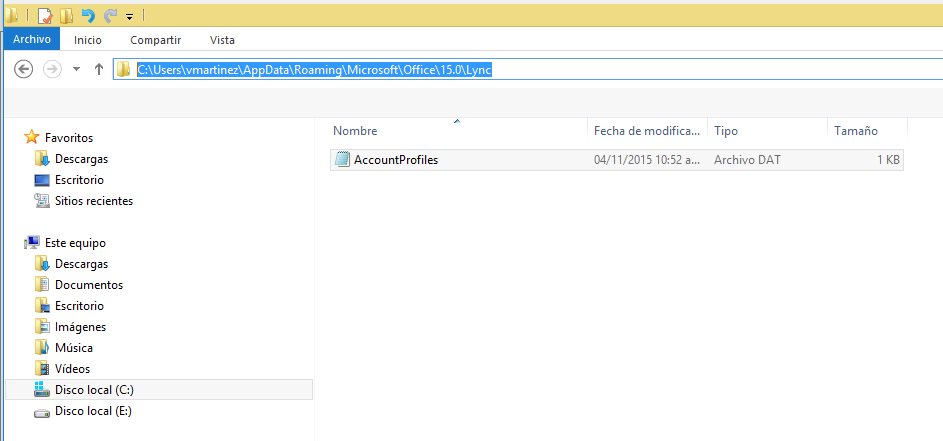
Task: Click the Documentos folder icon
Action: (x=42, y=285)
